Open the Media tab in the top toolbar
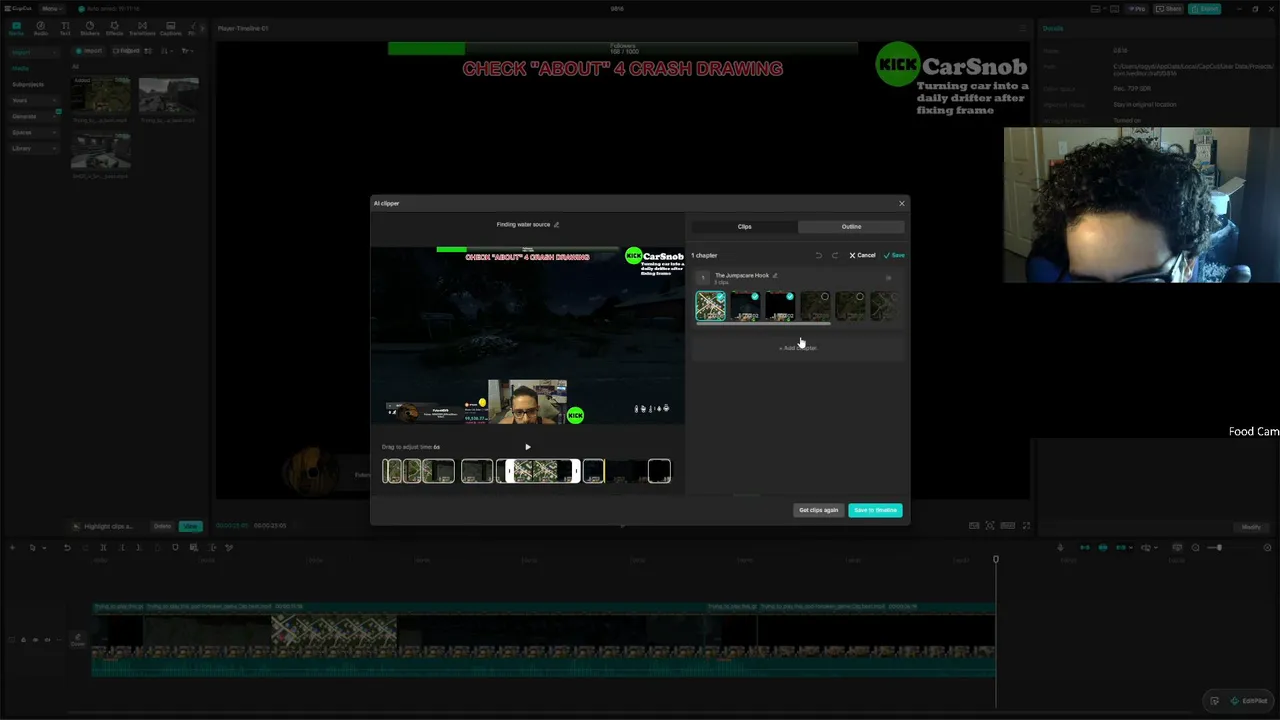The width and height of the screenshot is (1280, 720). [x=16, y=28]
